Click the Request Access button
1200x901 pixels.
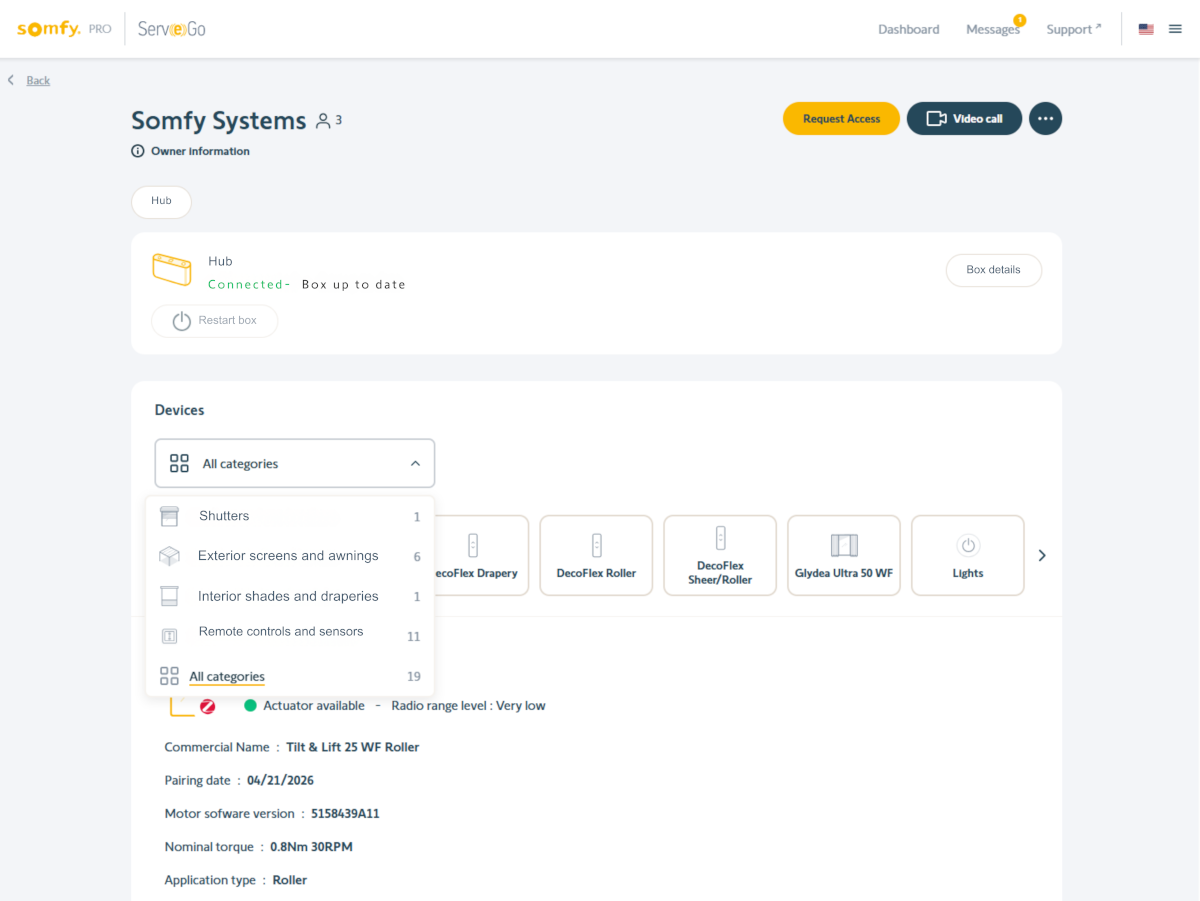tap(841, 119)
